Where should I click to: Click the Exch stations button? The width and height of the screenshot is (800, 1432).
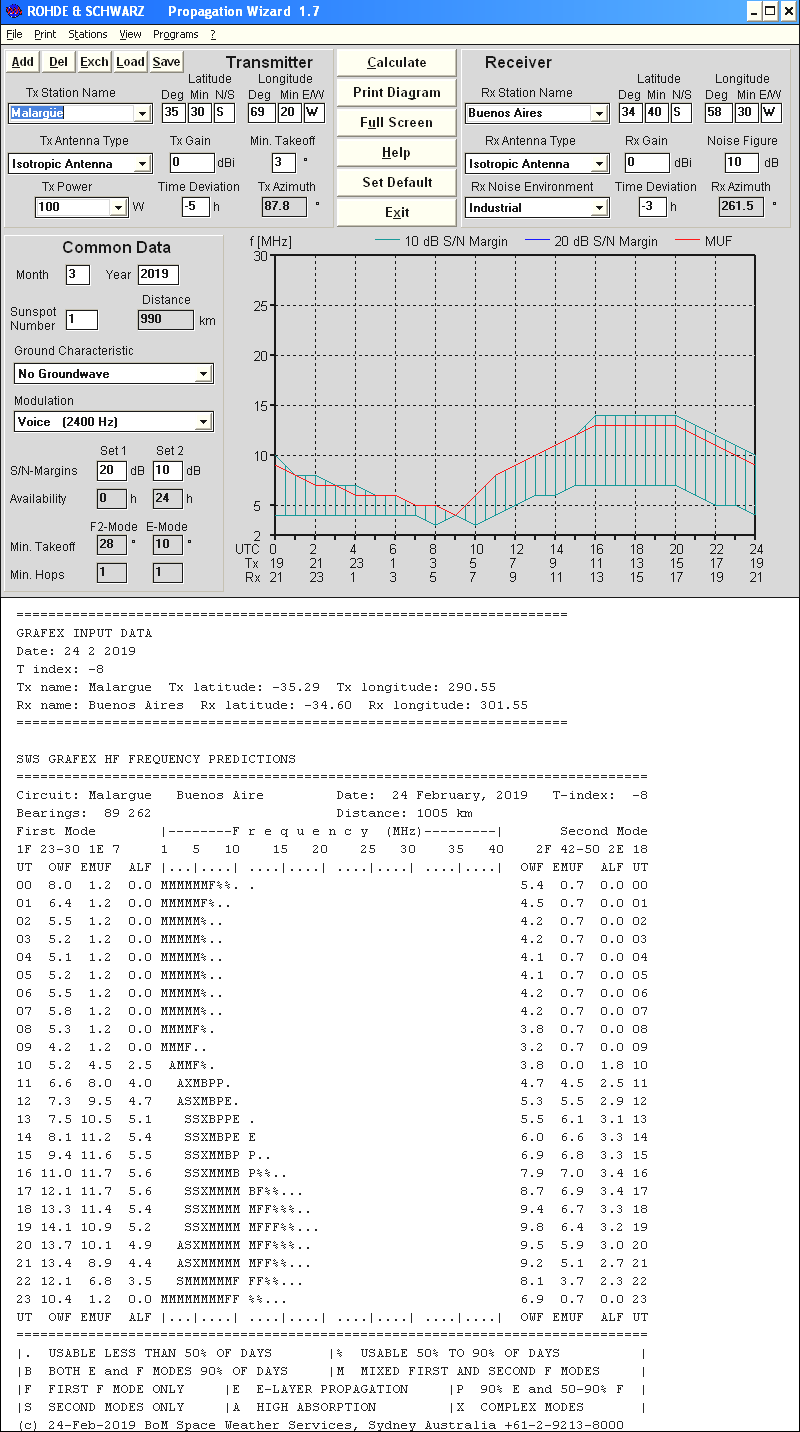95,62
